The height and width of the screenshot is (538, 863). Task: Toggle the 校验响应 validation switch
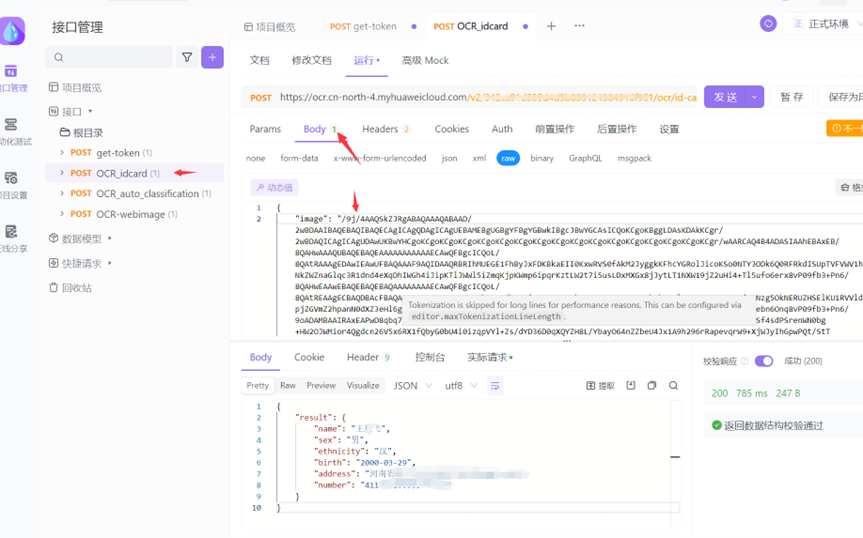pyautogui.click(x=764, y=361)
